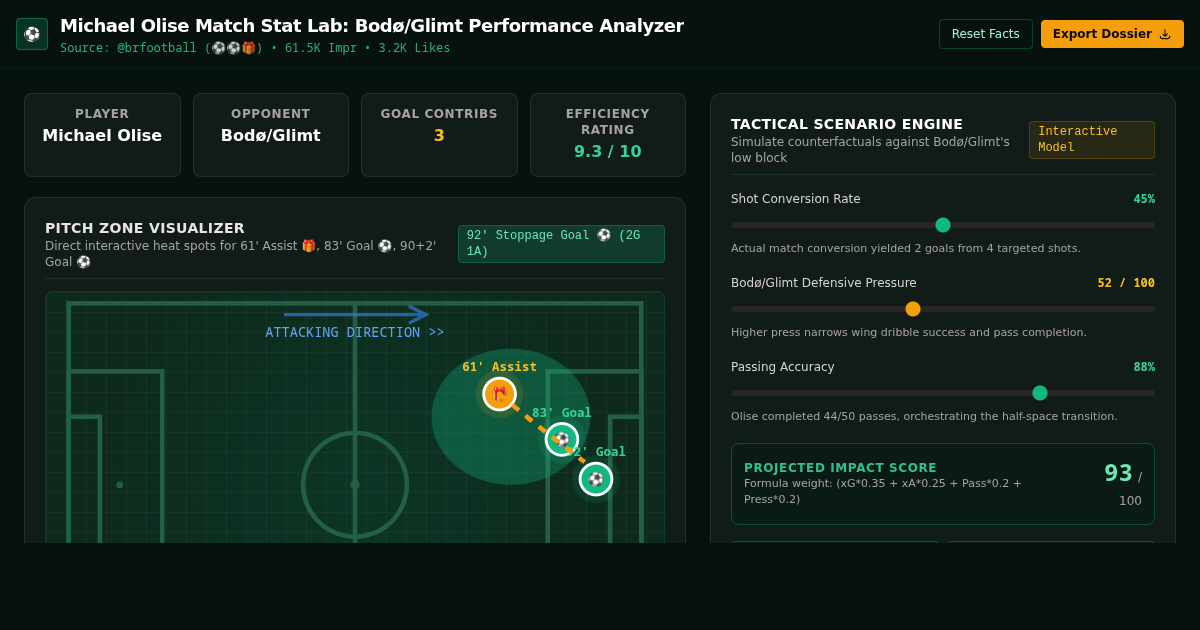Adjust the Bodø/Glimt Defensive Pressure slider

943,309
